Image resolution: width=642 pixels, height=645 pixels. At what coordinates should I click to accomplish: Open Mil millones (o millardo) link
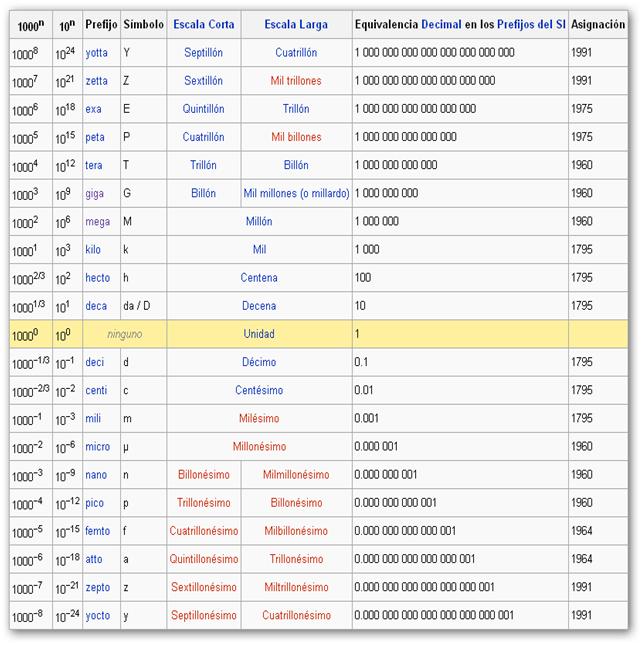pos(296,193)
